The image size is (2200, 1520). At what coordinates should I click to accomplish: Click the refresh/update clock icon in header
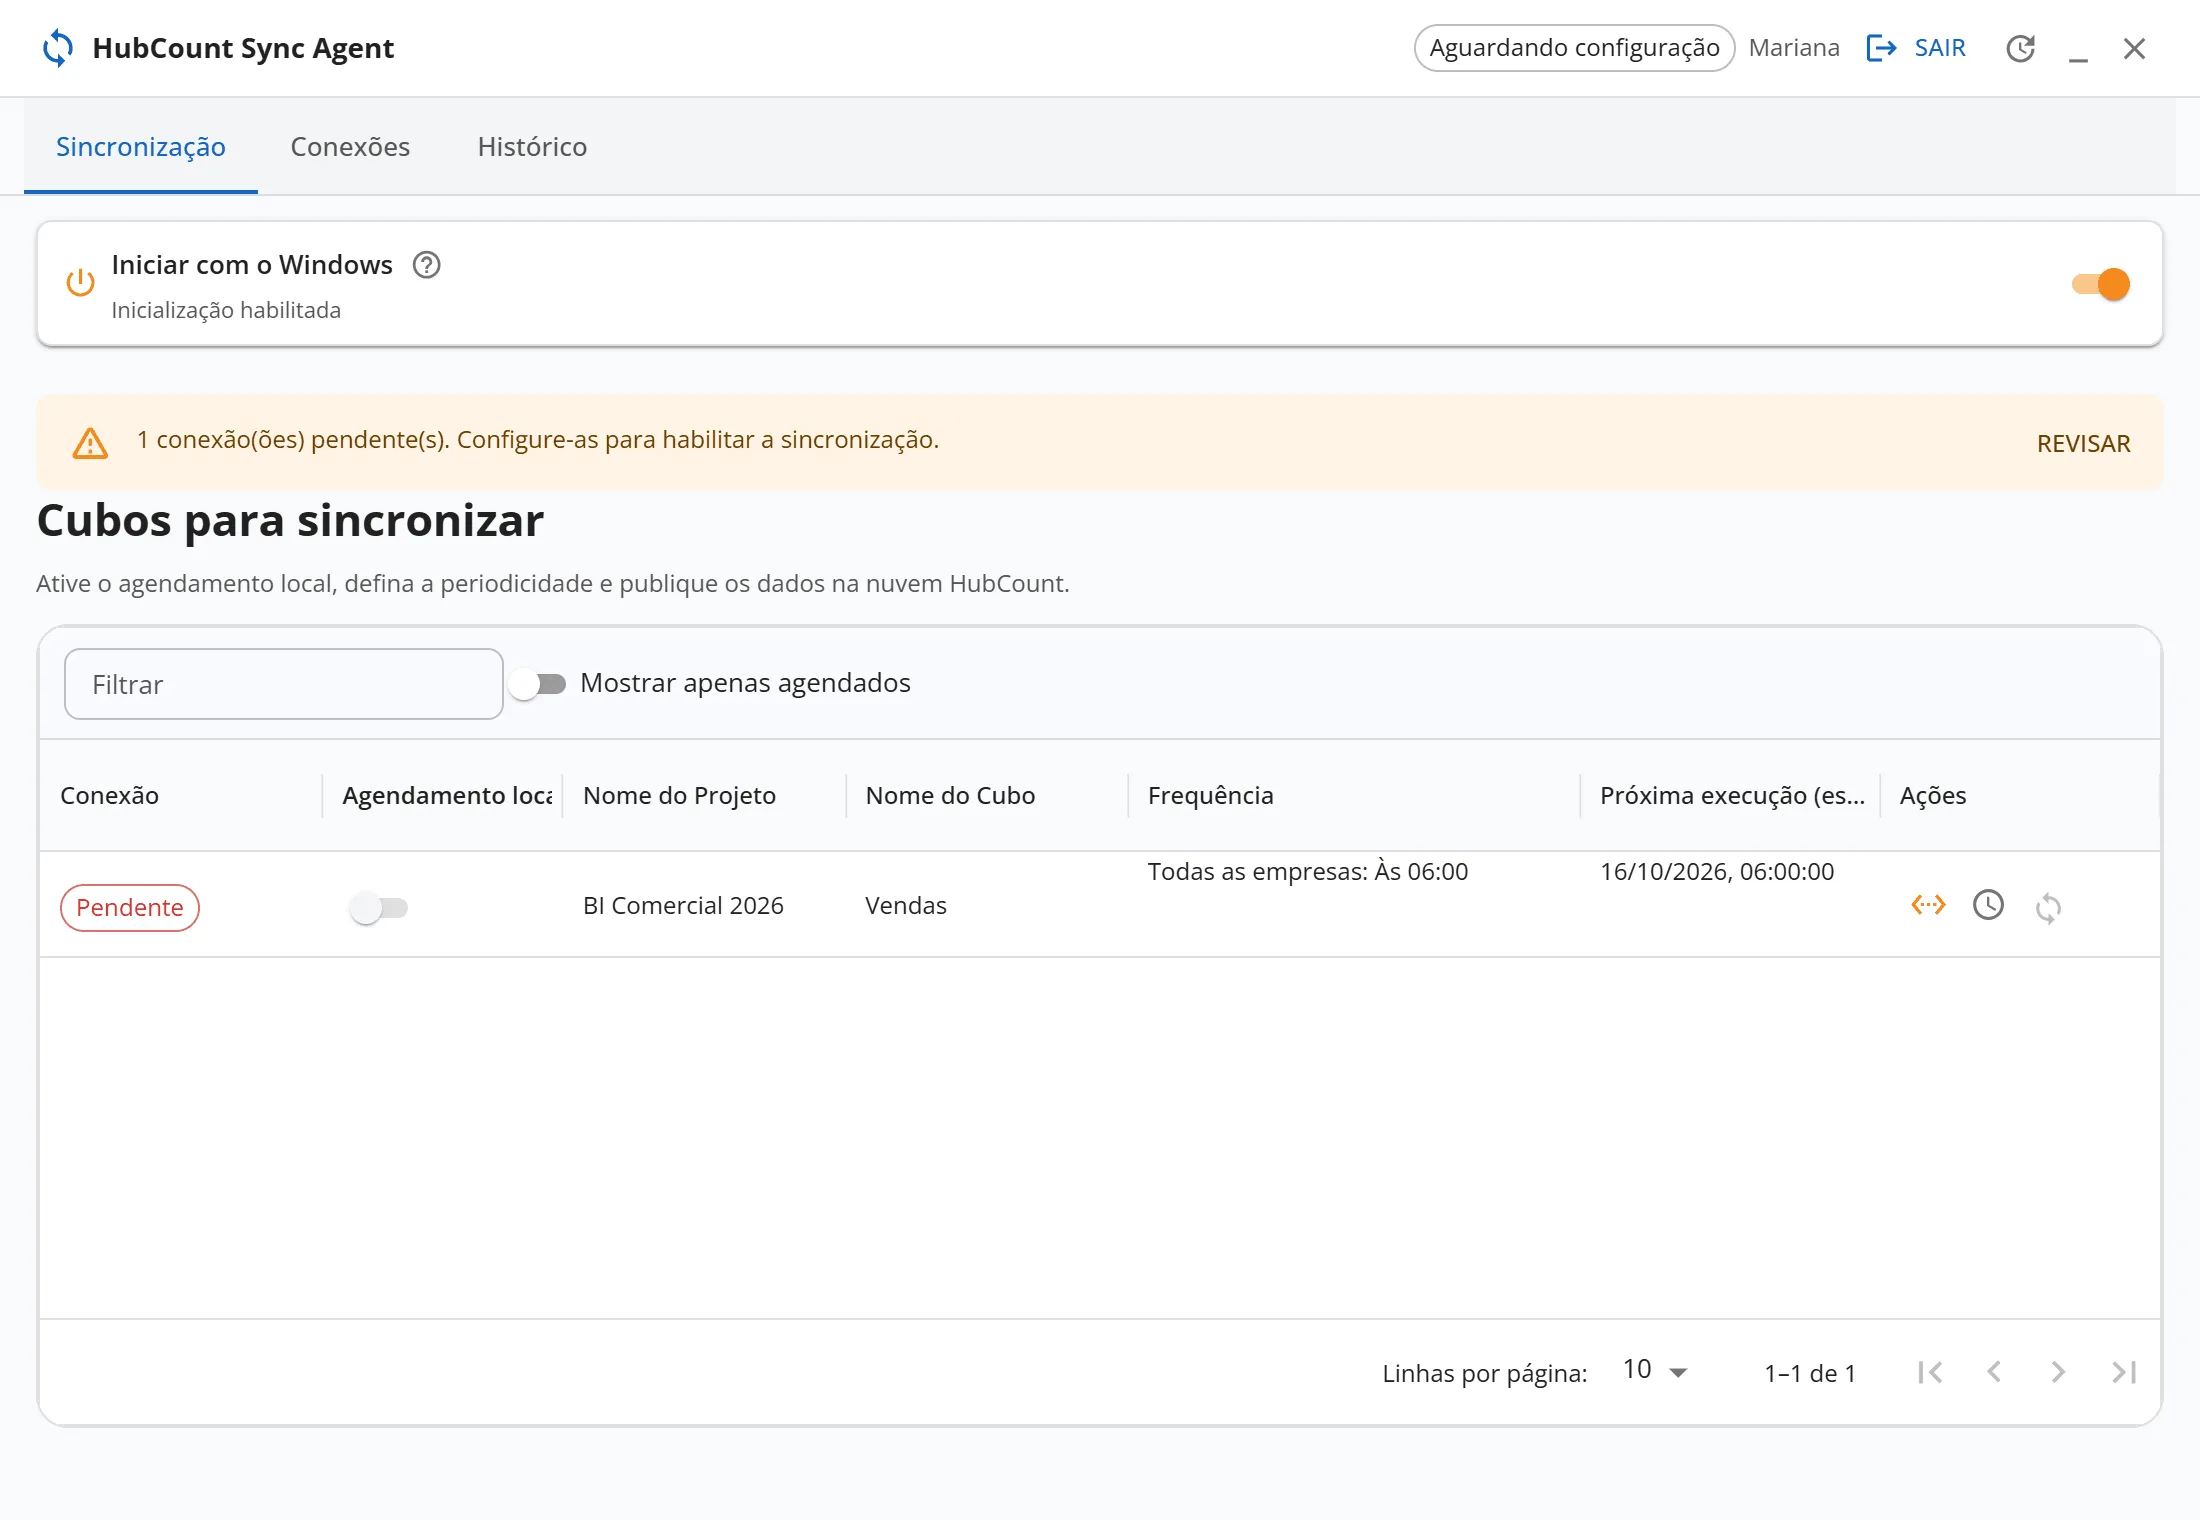pos(2021,48)
